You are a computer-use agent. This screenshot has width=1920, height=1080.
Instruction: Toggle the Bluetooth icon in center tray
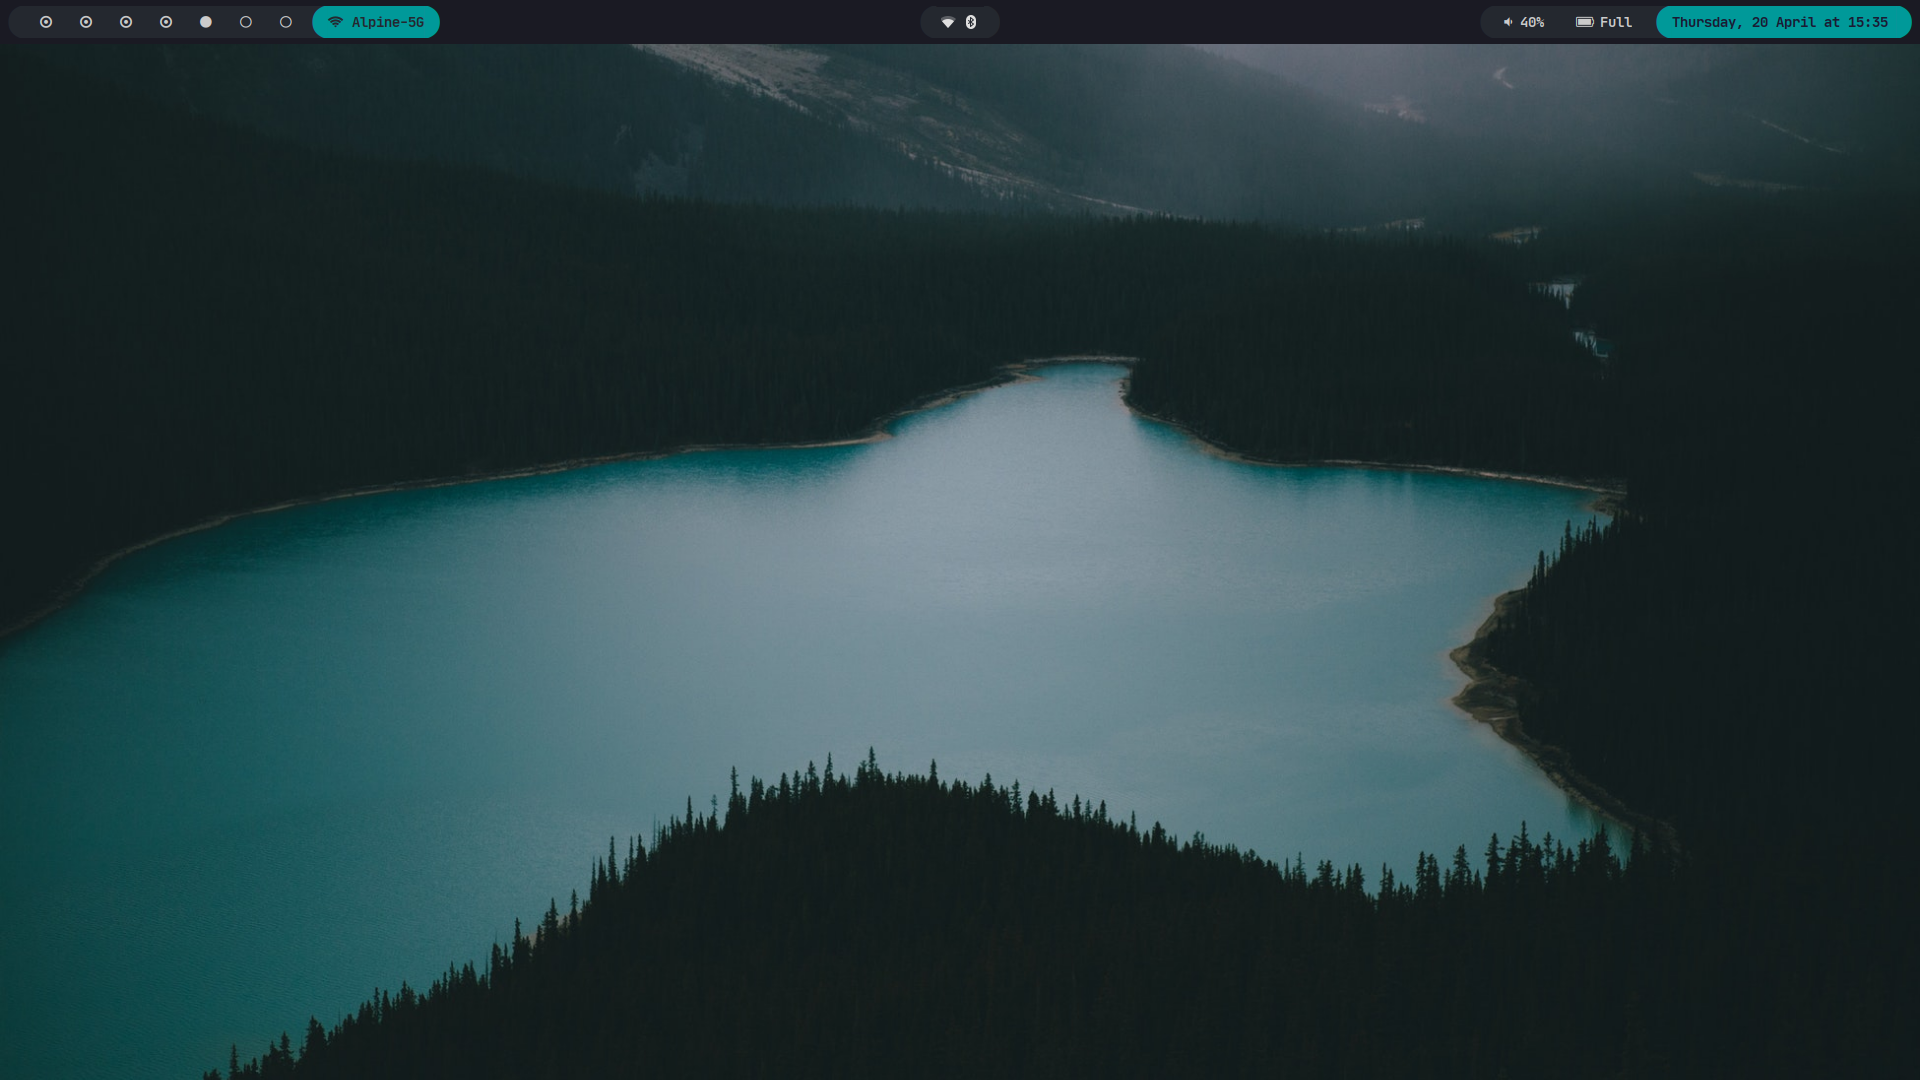[971, 22]
